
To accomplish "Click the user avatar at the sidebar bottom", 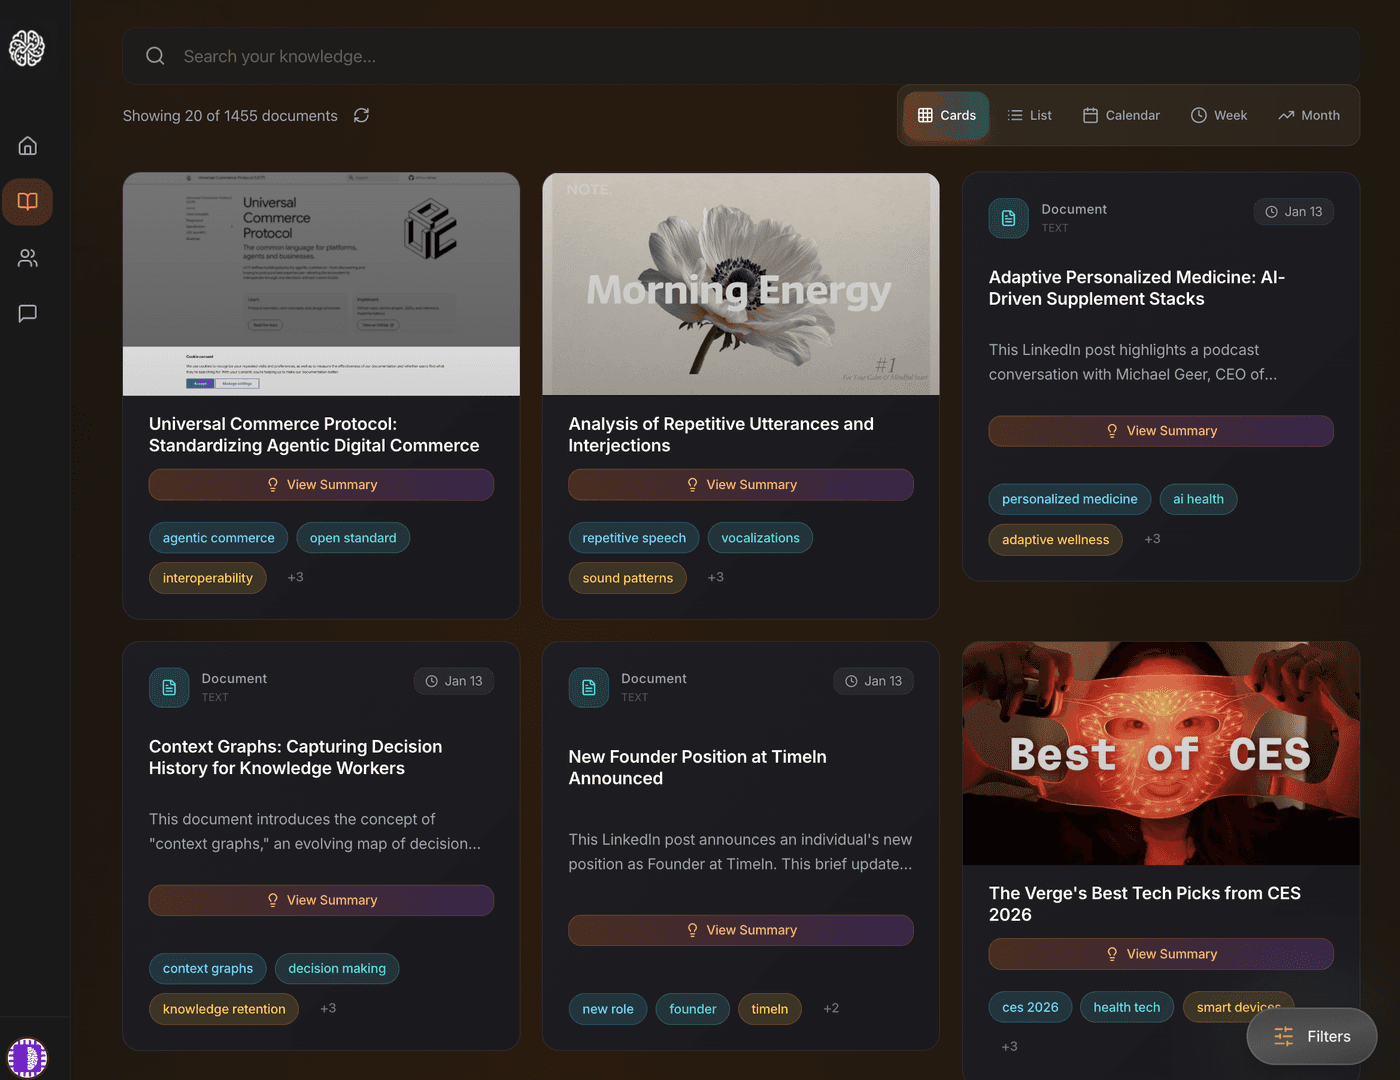I will 27,1057.
